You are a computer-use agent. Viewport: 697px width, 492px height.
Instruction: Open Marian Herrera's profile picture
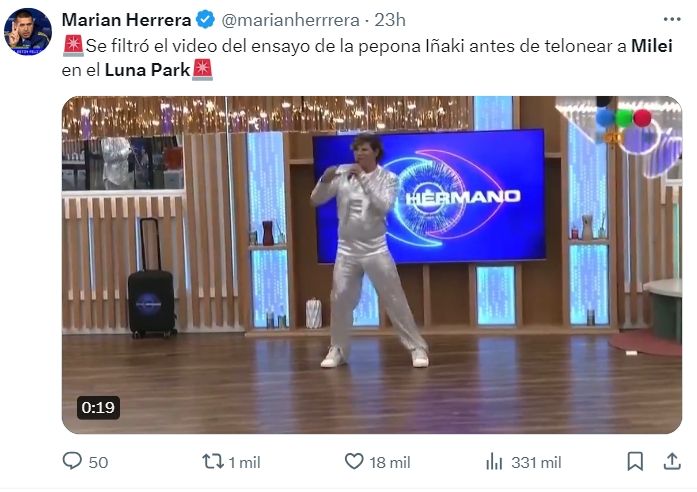tap(28, 32)
